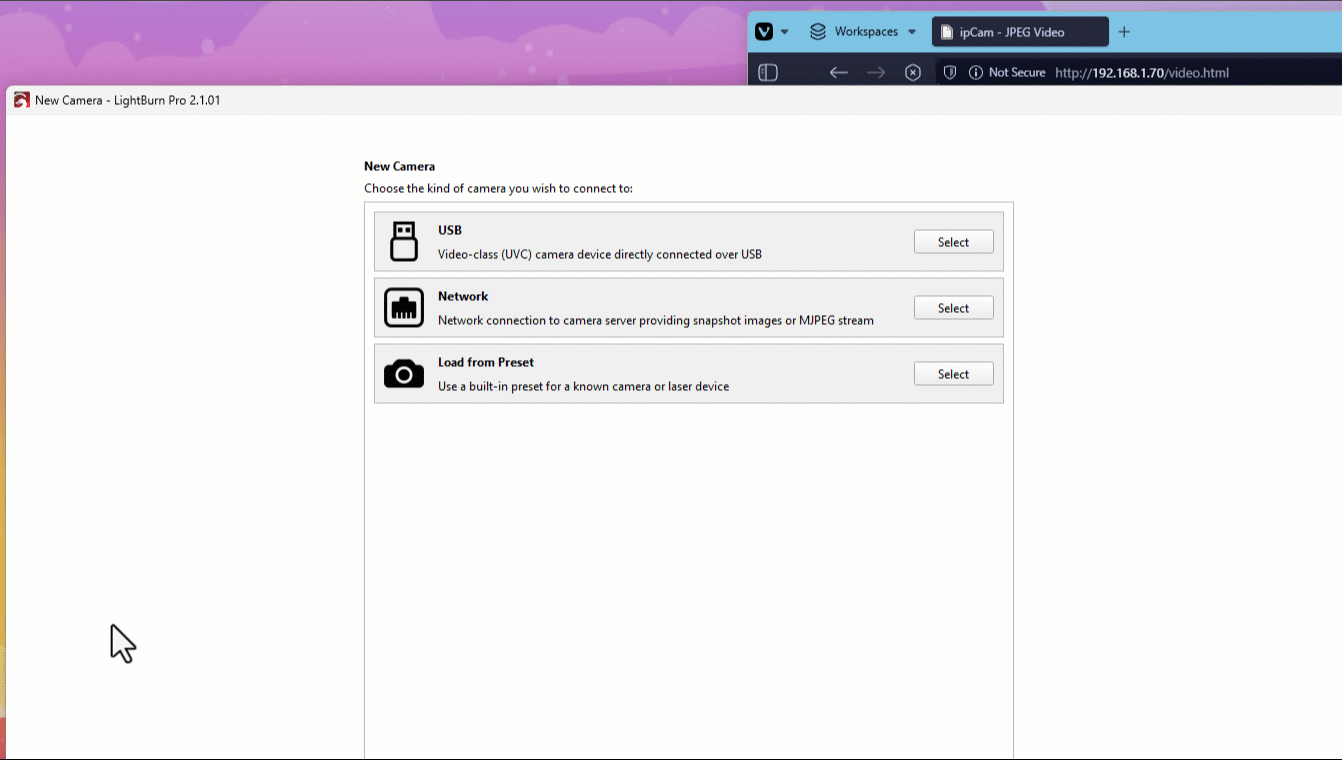Select the Network camera option
The height and width of the screenshot is (760, 1342).
(x=953, y=308)
